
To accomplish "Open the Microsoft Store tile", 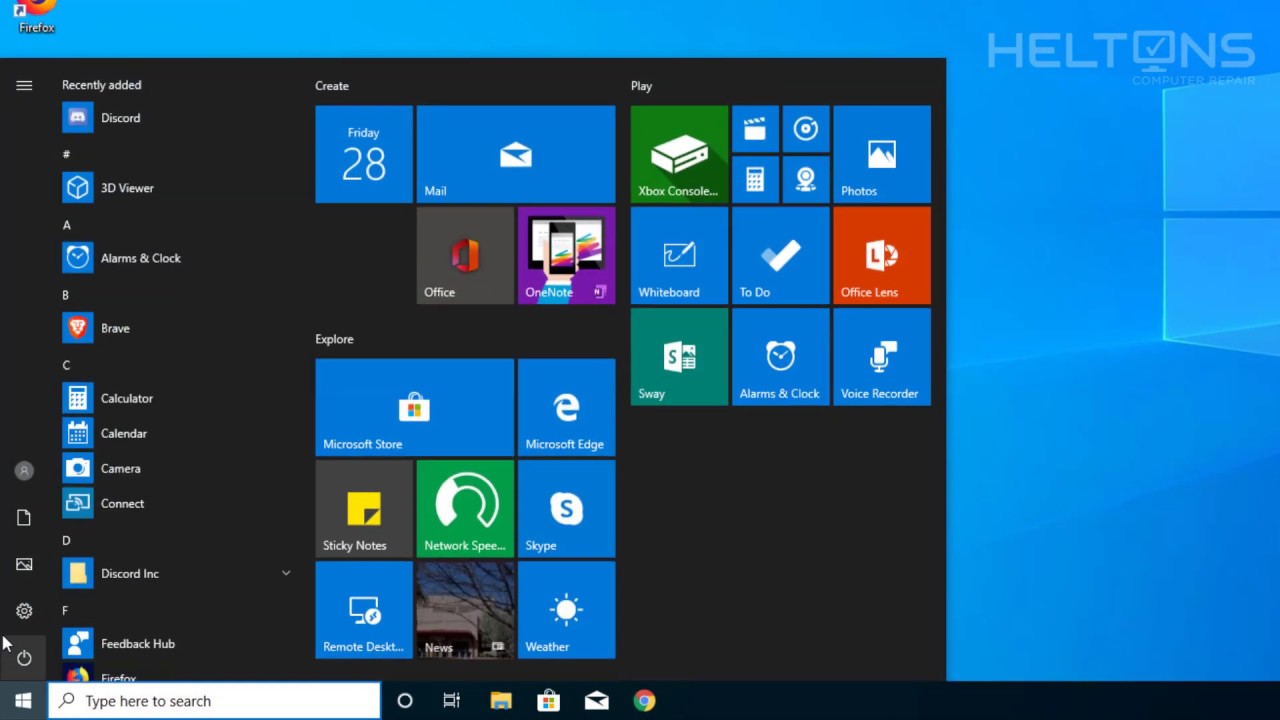I will pyautogui.click(x=414, y=407).
